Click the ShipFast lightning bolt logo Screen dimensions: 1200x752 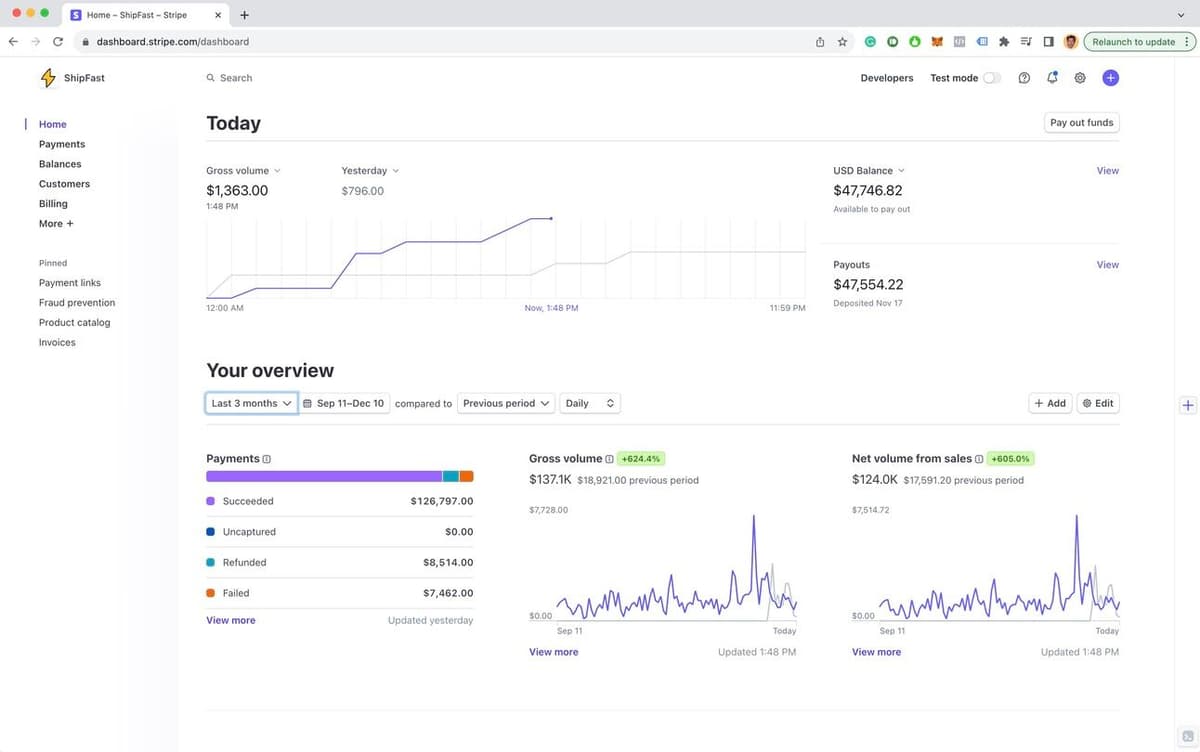48,78
